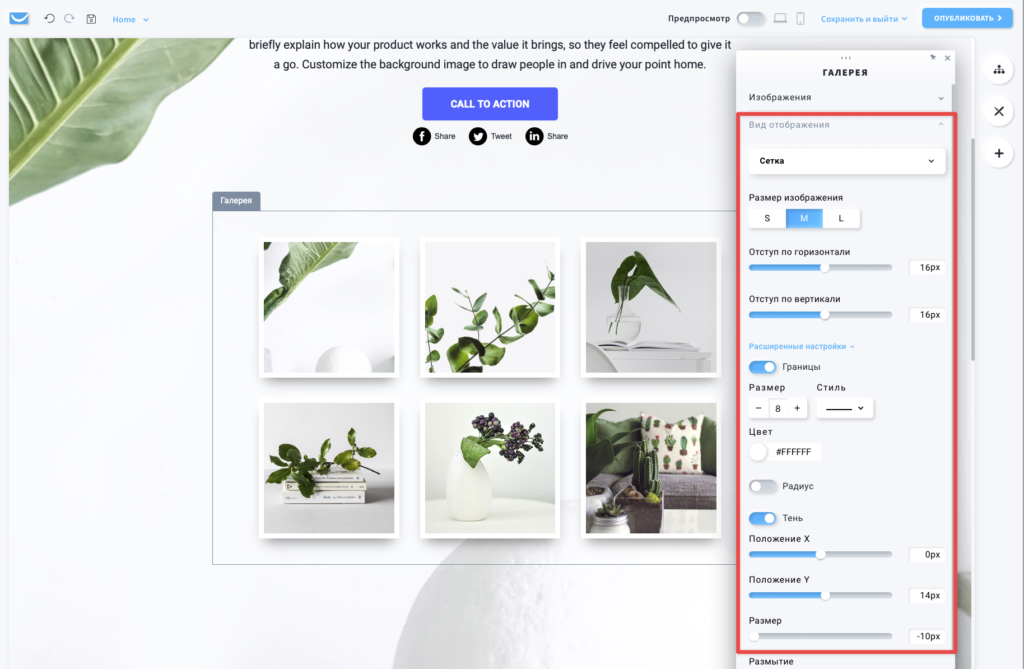Image resolution: width=1024 pixels, height=669 pixels.
Task: Click the LinkedIn Share text link
Action: tap(557, 137)
